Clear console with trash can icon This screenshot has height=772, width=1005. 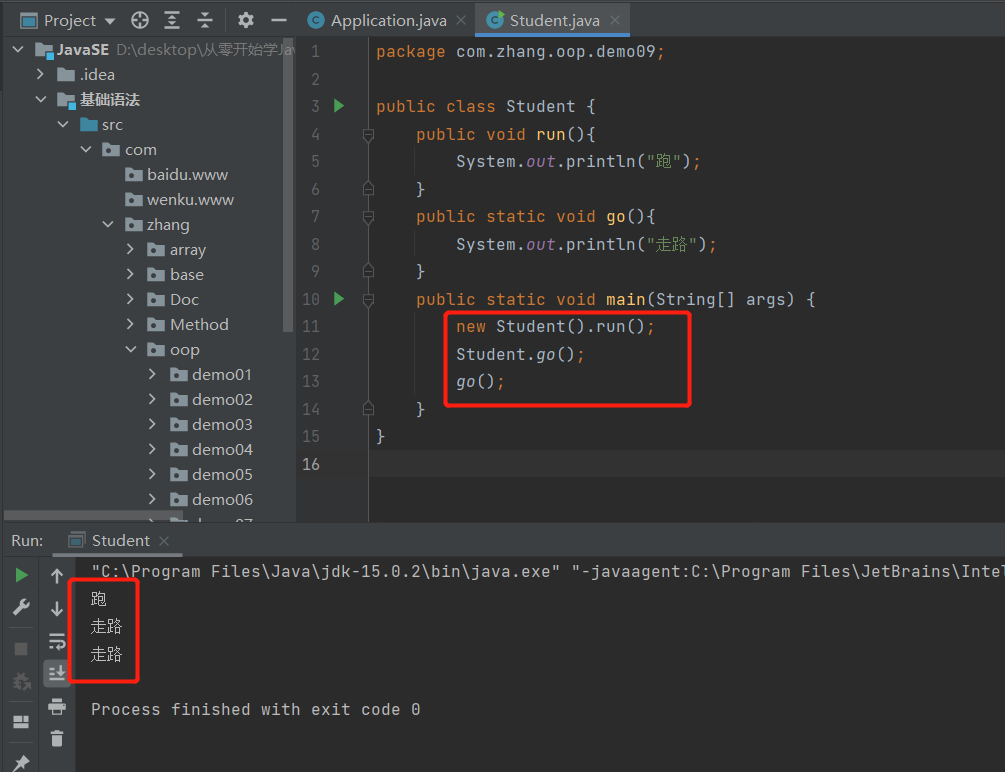coord(57,739)
